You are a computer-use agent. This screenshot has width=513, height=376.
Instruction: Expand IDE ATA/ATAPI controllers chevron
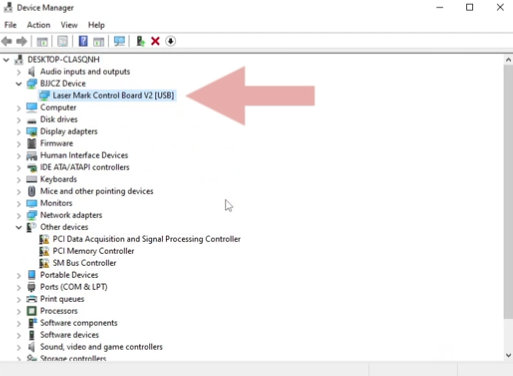pyautogui.click(x=19, y=168)
